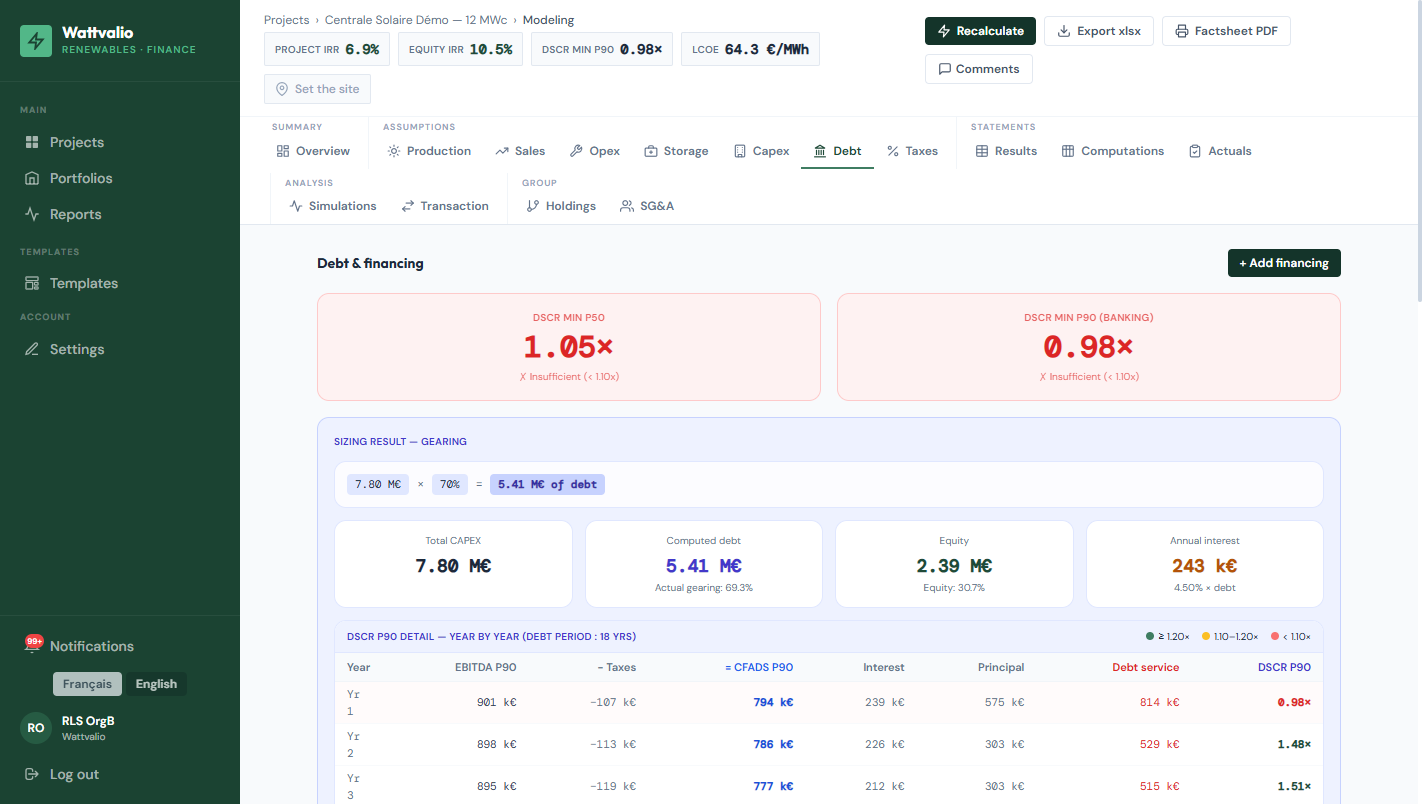Open the SG&A tab
The image size is (1422, 804).
point(647,206)
